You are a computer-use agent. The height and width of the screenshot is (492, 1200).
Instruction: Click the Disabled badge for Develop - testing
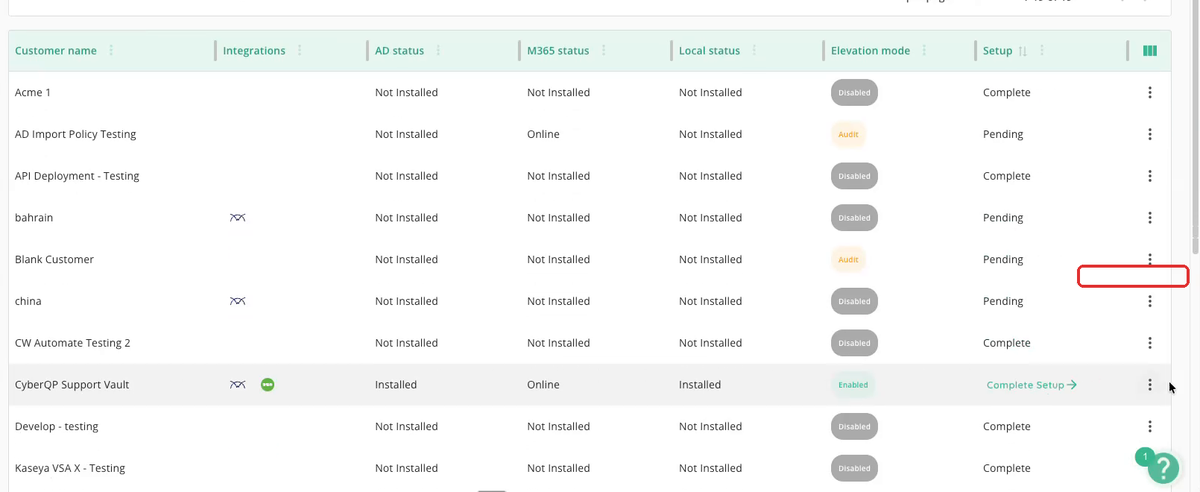[x=854, y=426]
